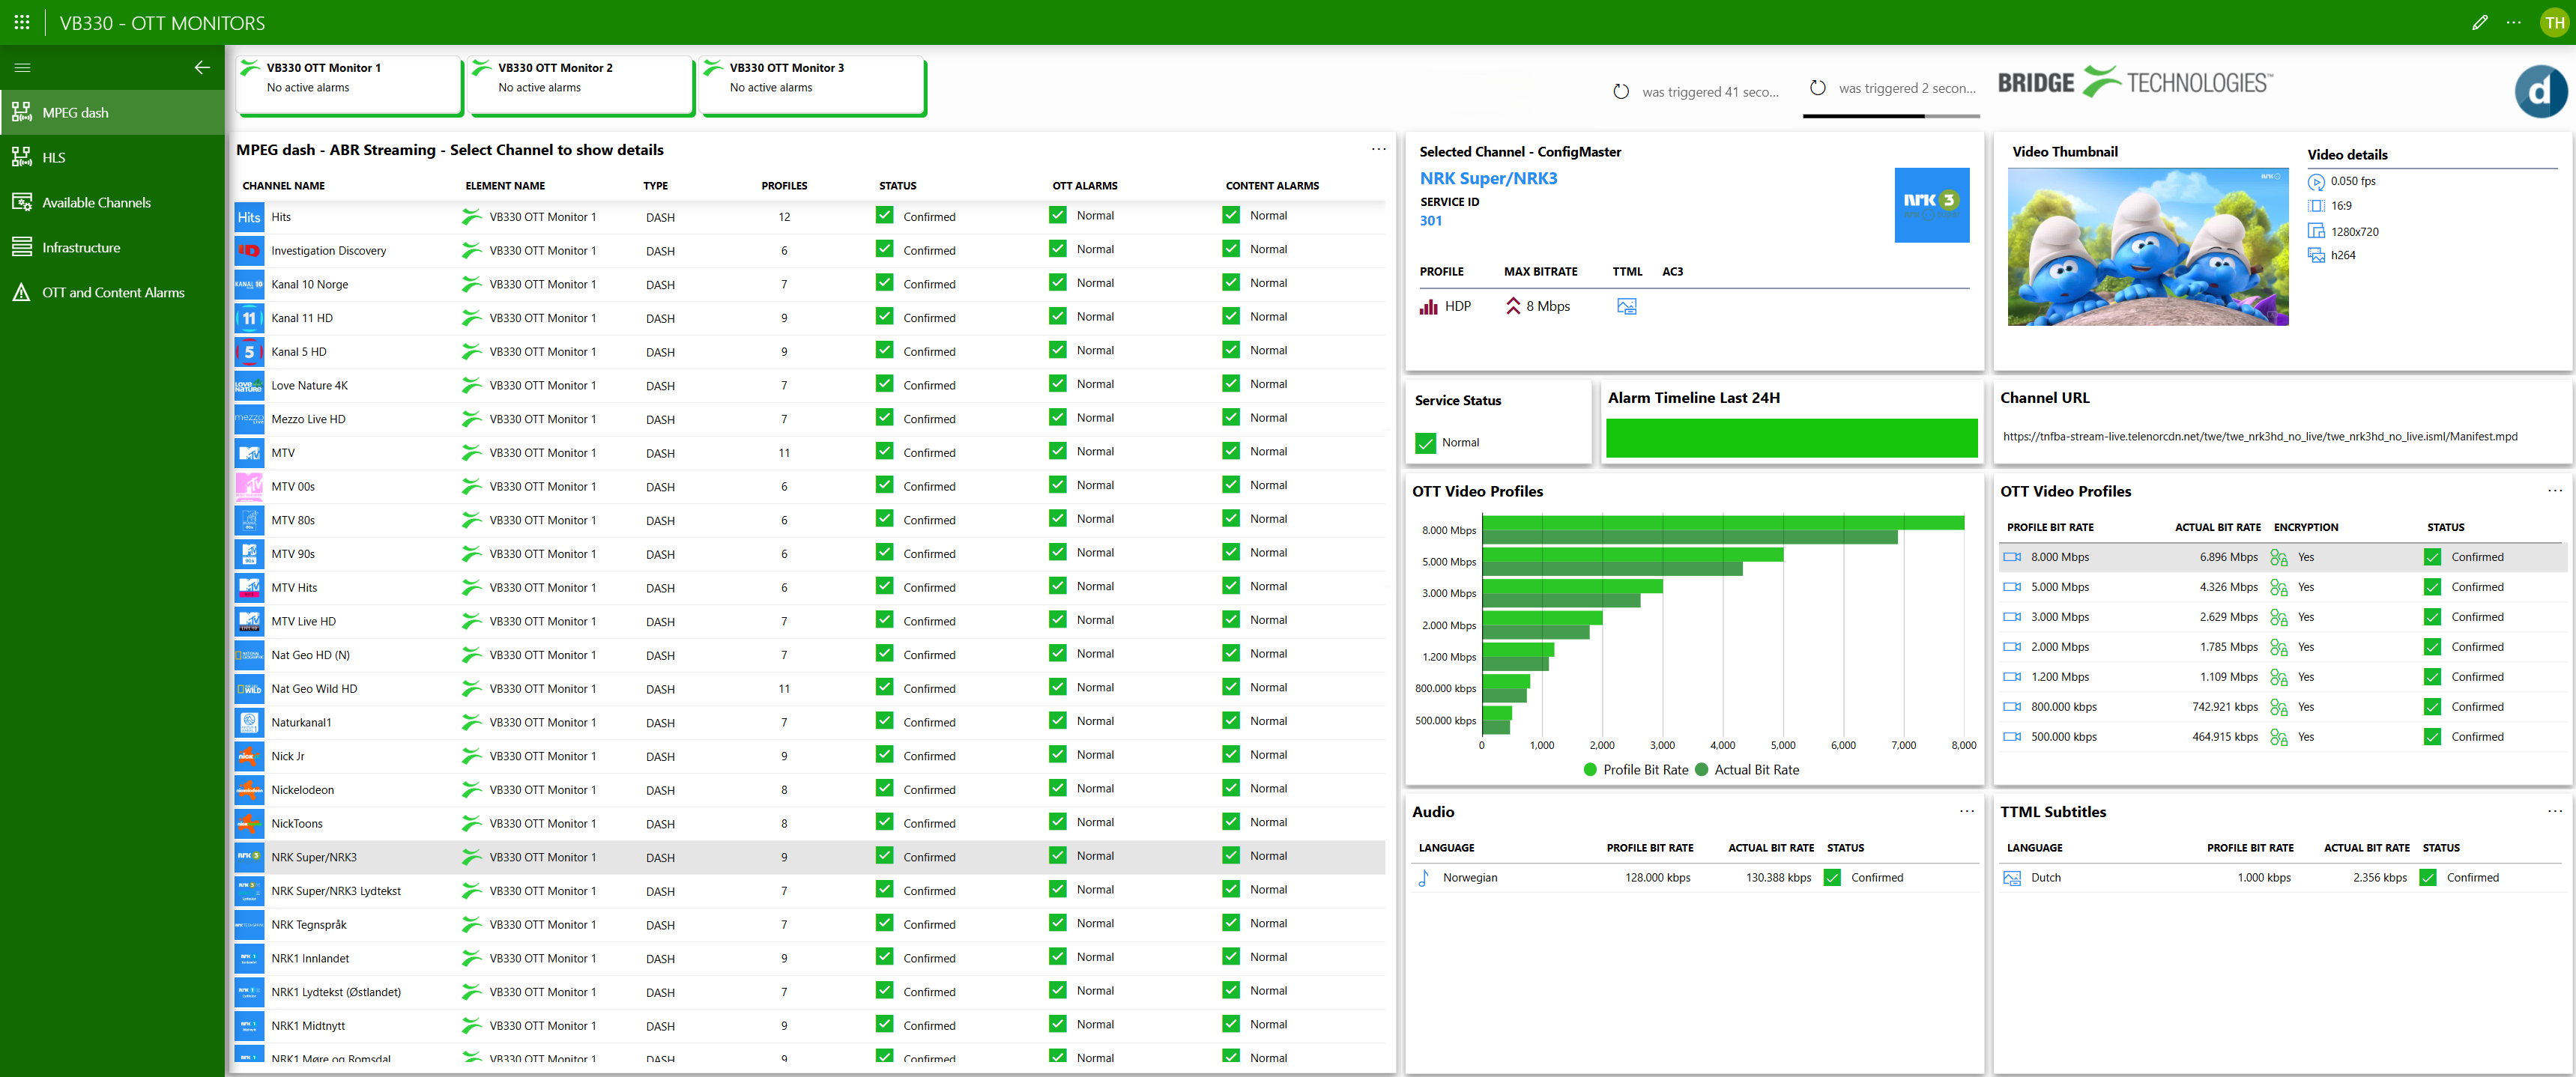Open the VB330 OTT Monitor 1 card

pos(349,85)
